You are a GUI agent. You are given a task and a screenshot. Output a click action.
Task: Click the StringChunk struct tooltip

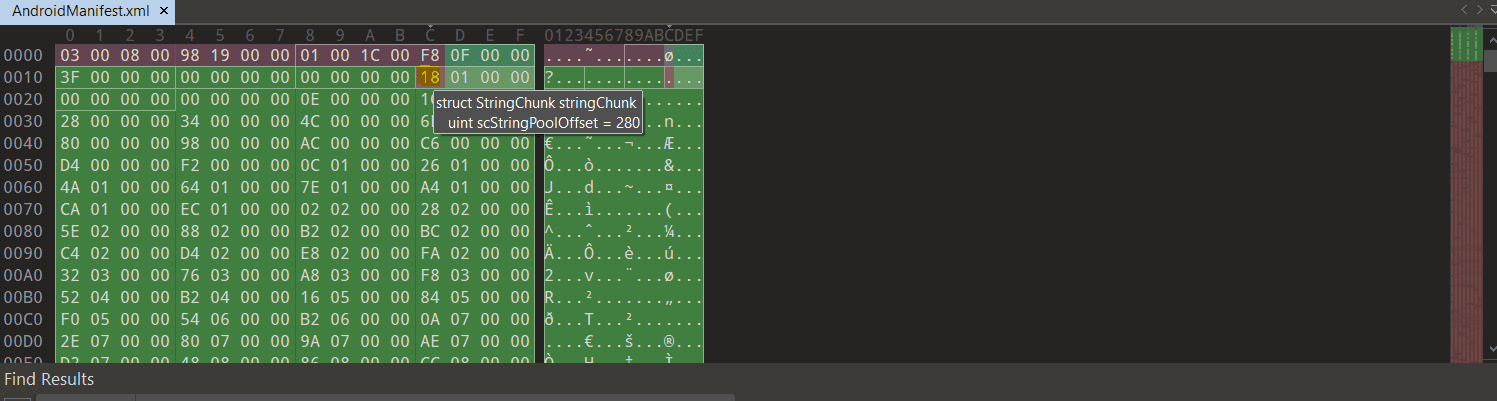click(539, 112)
